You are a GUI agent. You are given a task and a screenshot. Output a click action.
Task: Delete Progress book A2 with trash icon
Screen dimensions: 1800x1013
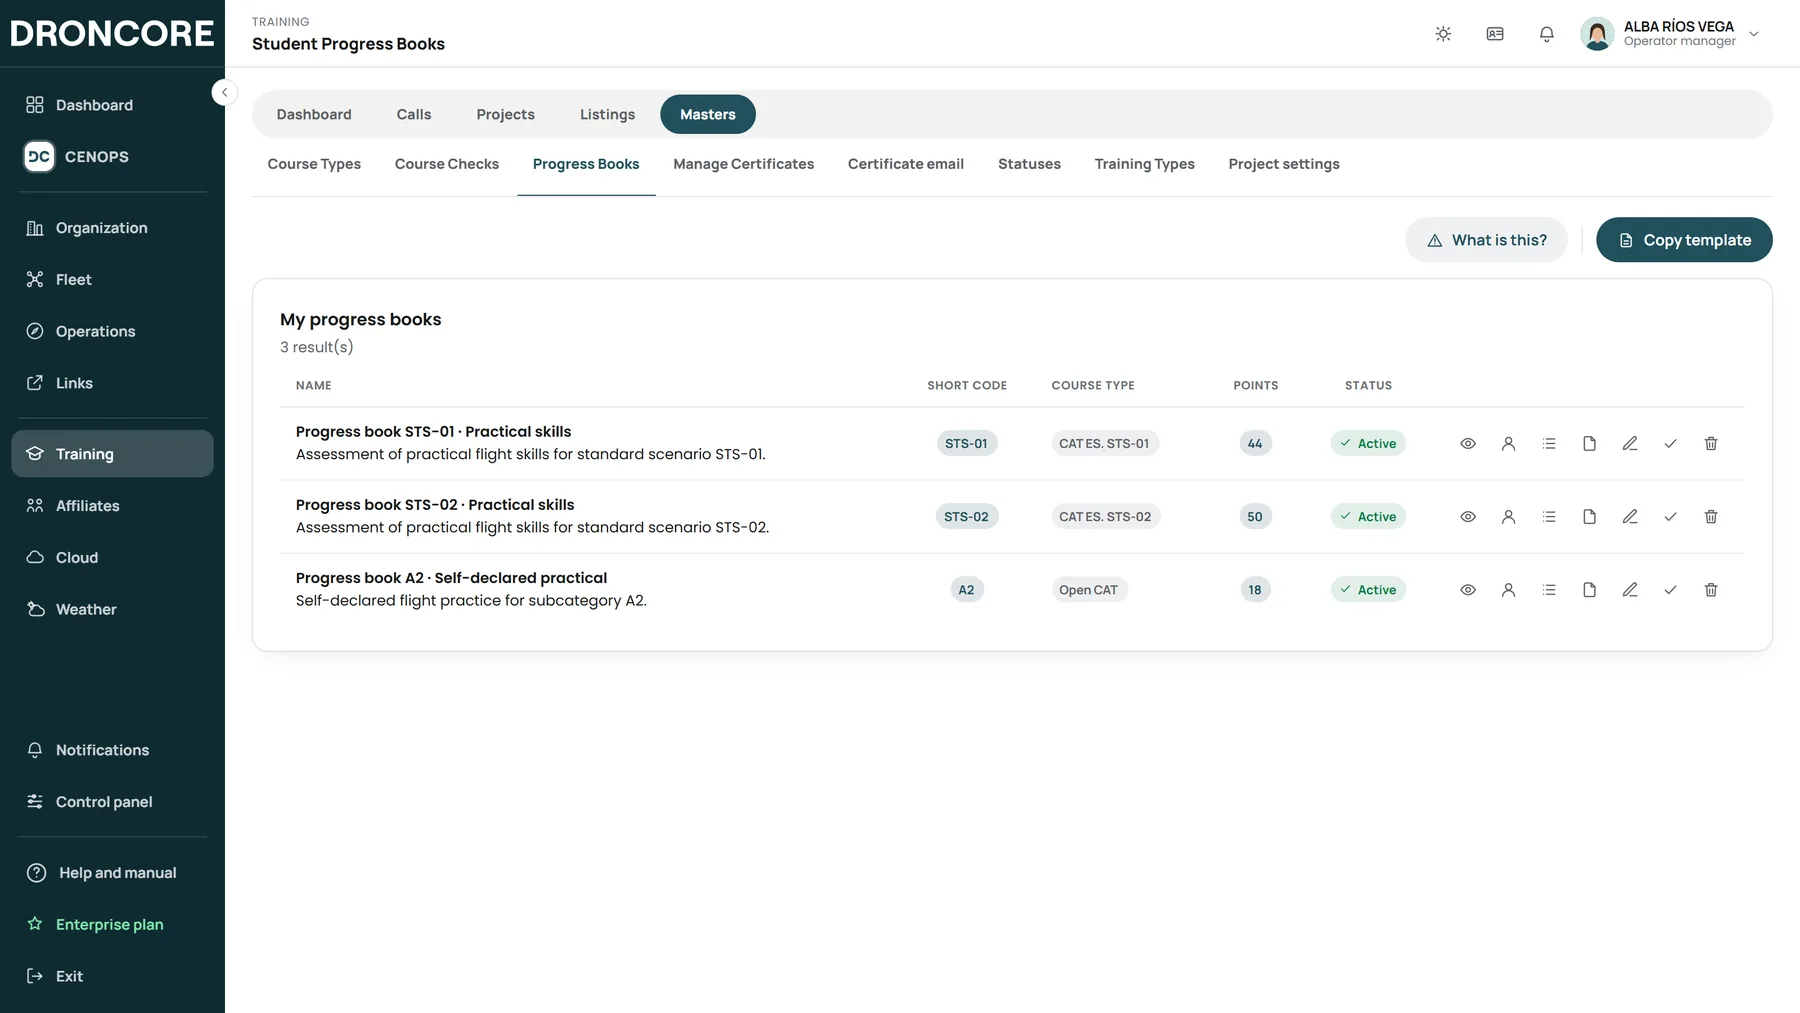(1711, 590)
